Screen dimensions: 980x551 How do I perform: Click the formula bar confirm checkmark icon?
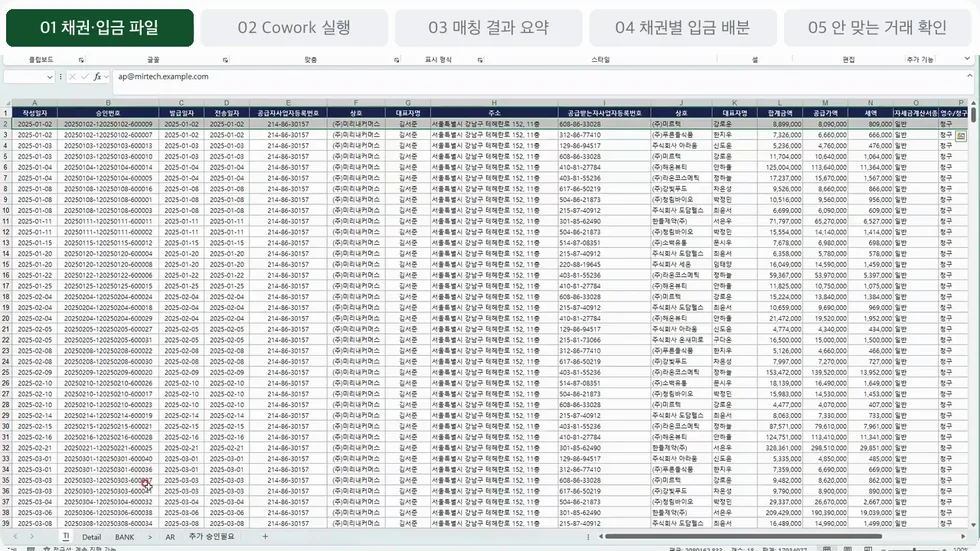point(85,77)
